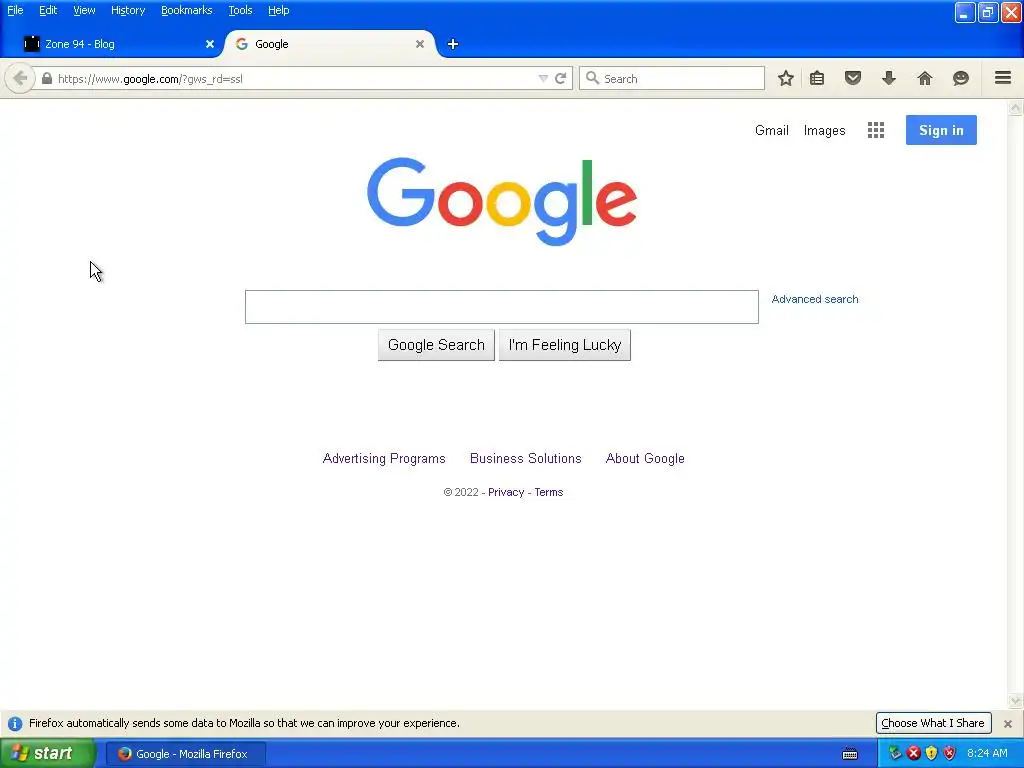Save page to Pocket icon
Viewport: 1024px width, 768px height.
[853, 78]
